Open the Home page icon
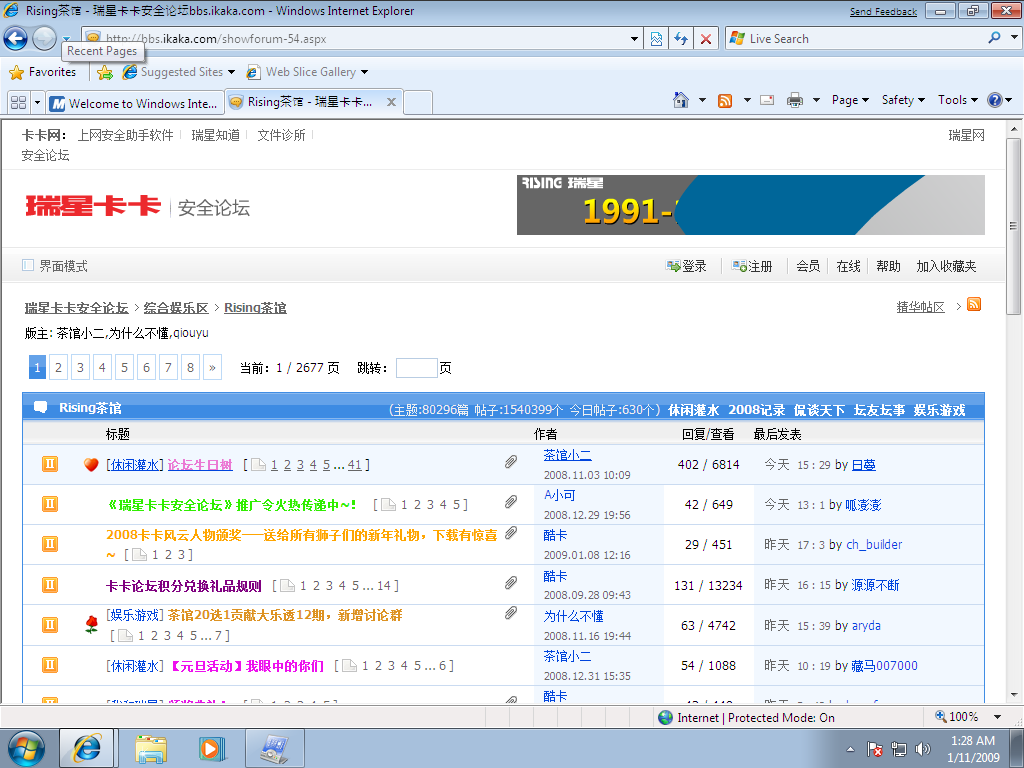The width and height of the screenshot is (1024, 768). 681,100
